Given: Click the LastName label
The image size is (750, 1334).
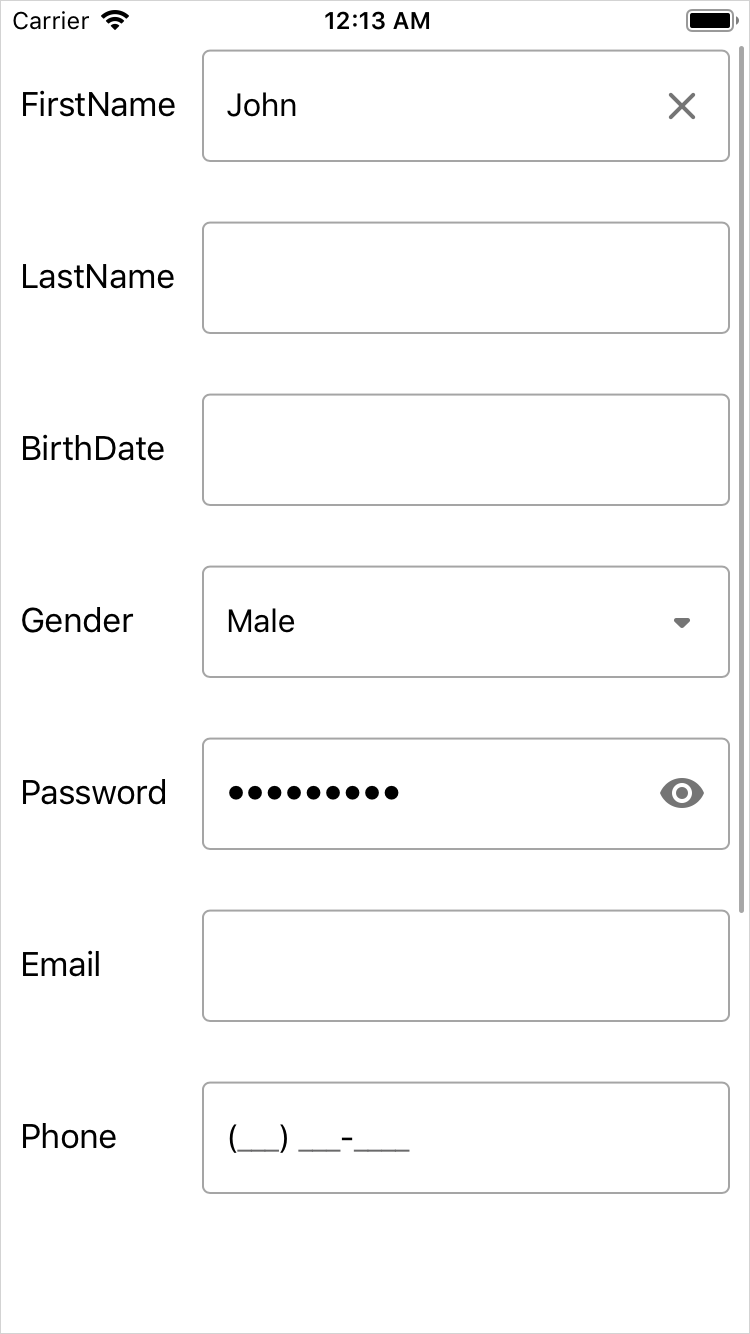Looking at the screenshot, I should tap(98, 277).
